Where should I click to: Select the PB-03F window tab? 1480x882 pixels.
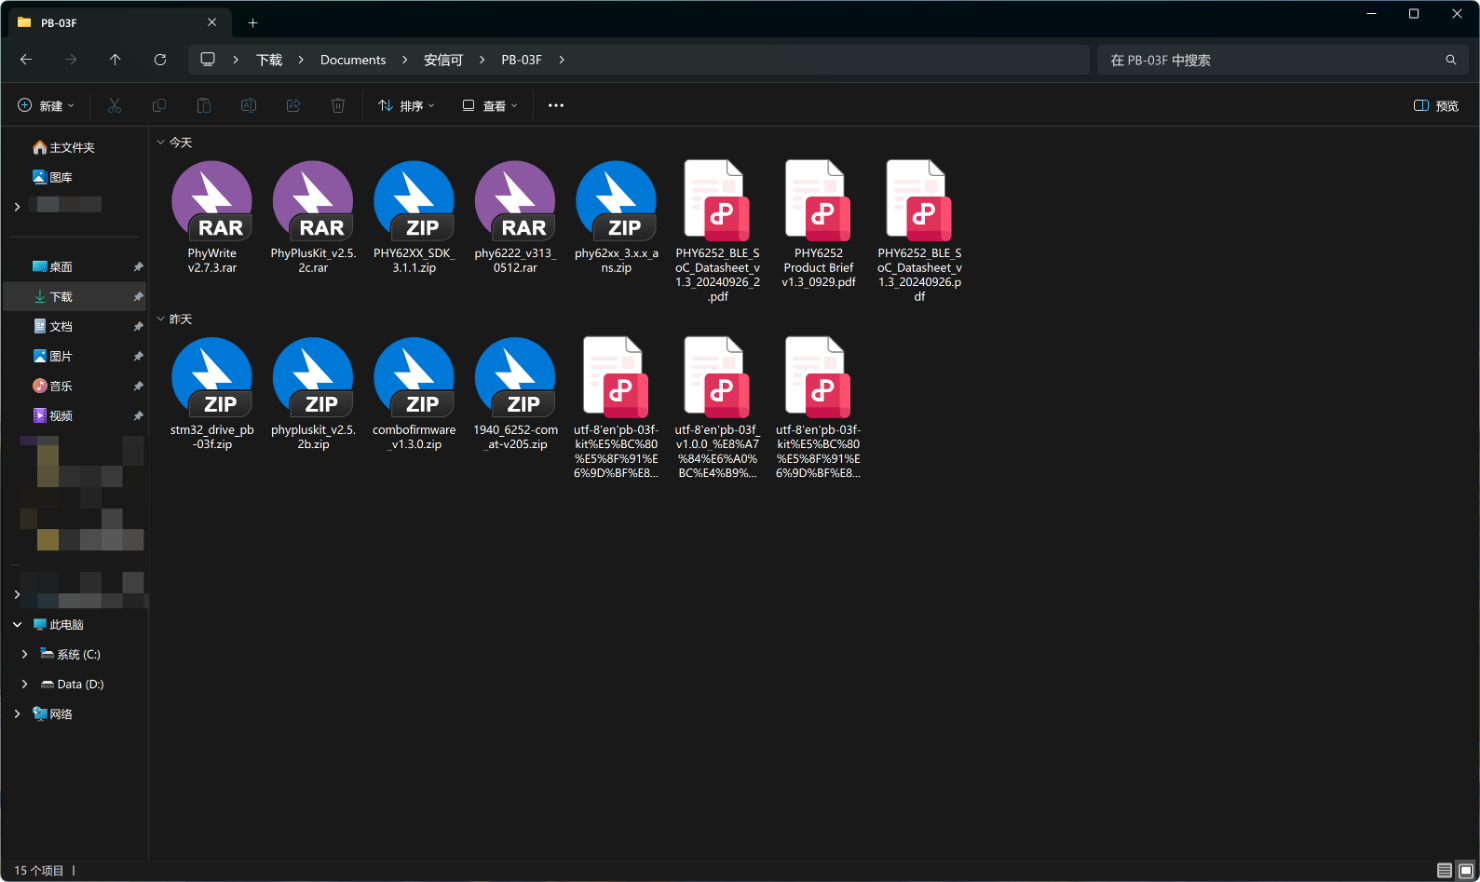[x=117, y=22]
